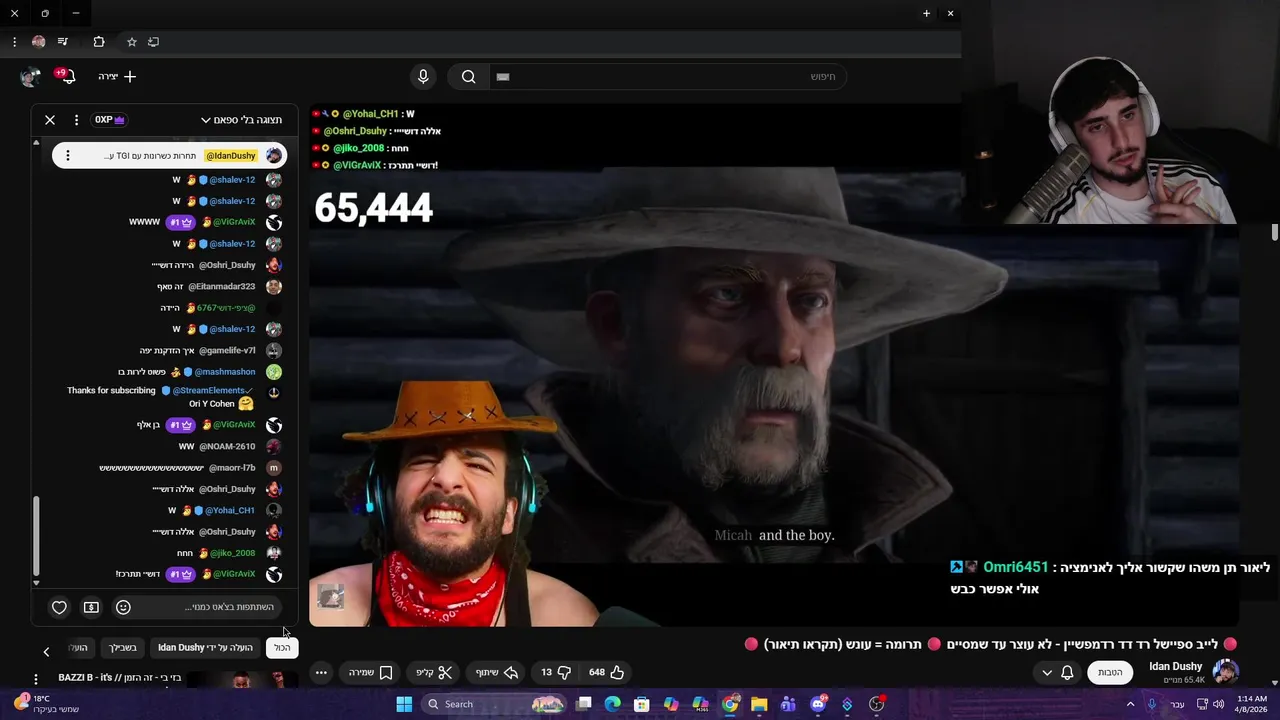Expand chat view mode dropdown
This screenshot has width=1280, height=720.
241,120
